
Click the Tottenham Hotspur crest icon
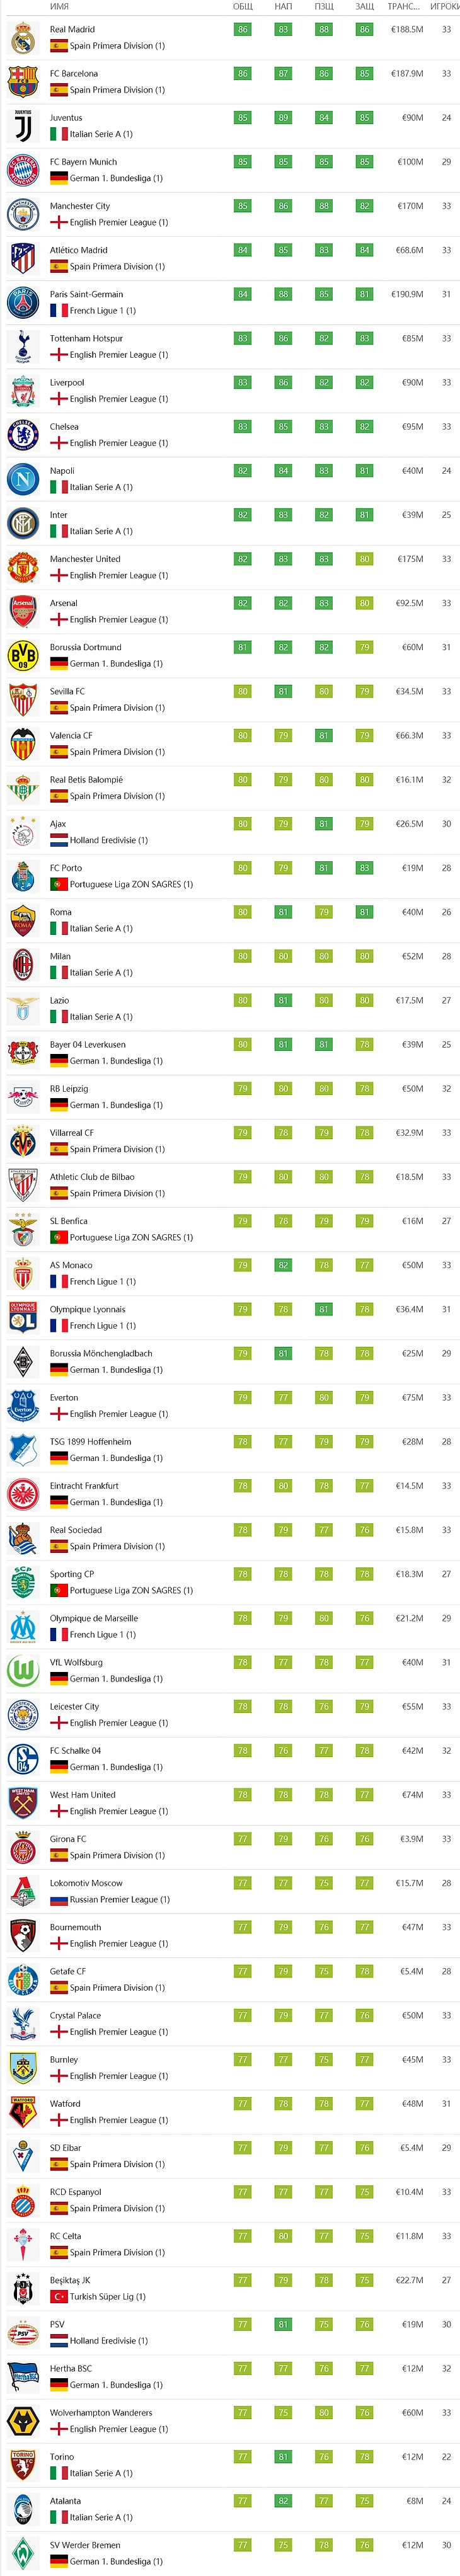23,347
